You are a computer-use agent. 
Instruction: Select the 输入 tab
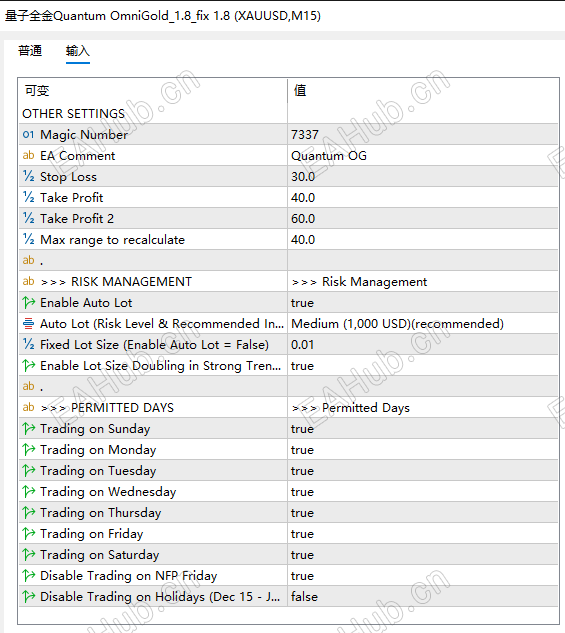[x=78, y=51]
